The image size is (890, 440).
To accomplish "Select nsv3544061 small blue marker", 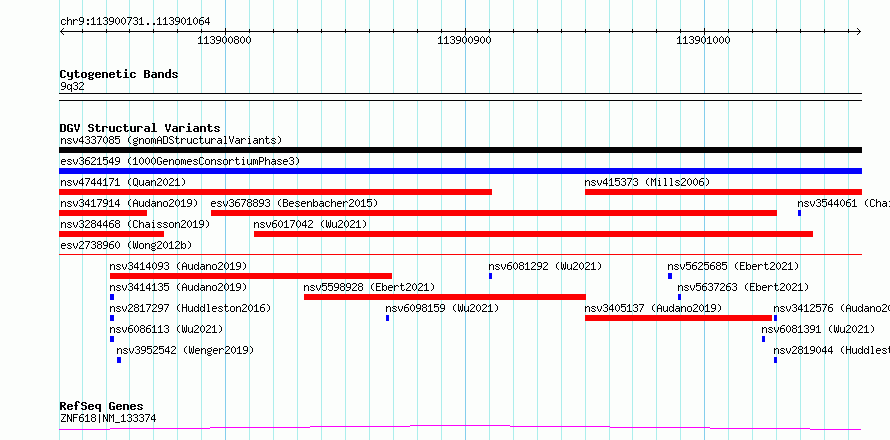I will pyautogui.click(x=799, y=213).
